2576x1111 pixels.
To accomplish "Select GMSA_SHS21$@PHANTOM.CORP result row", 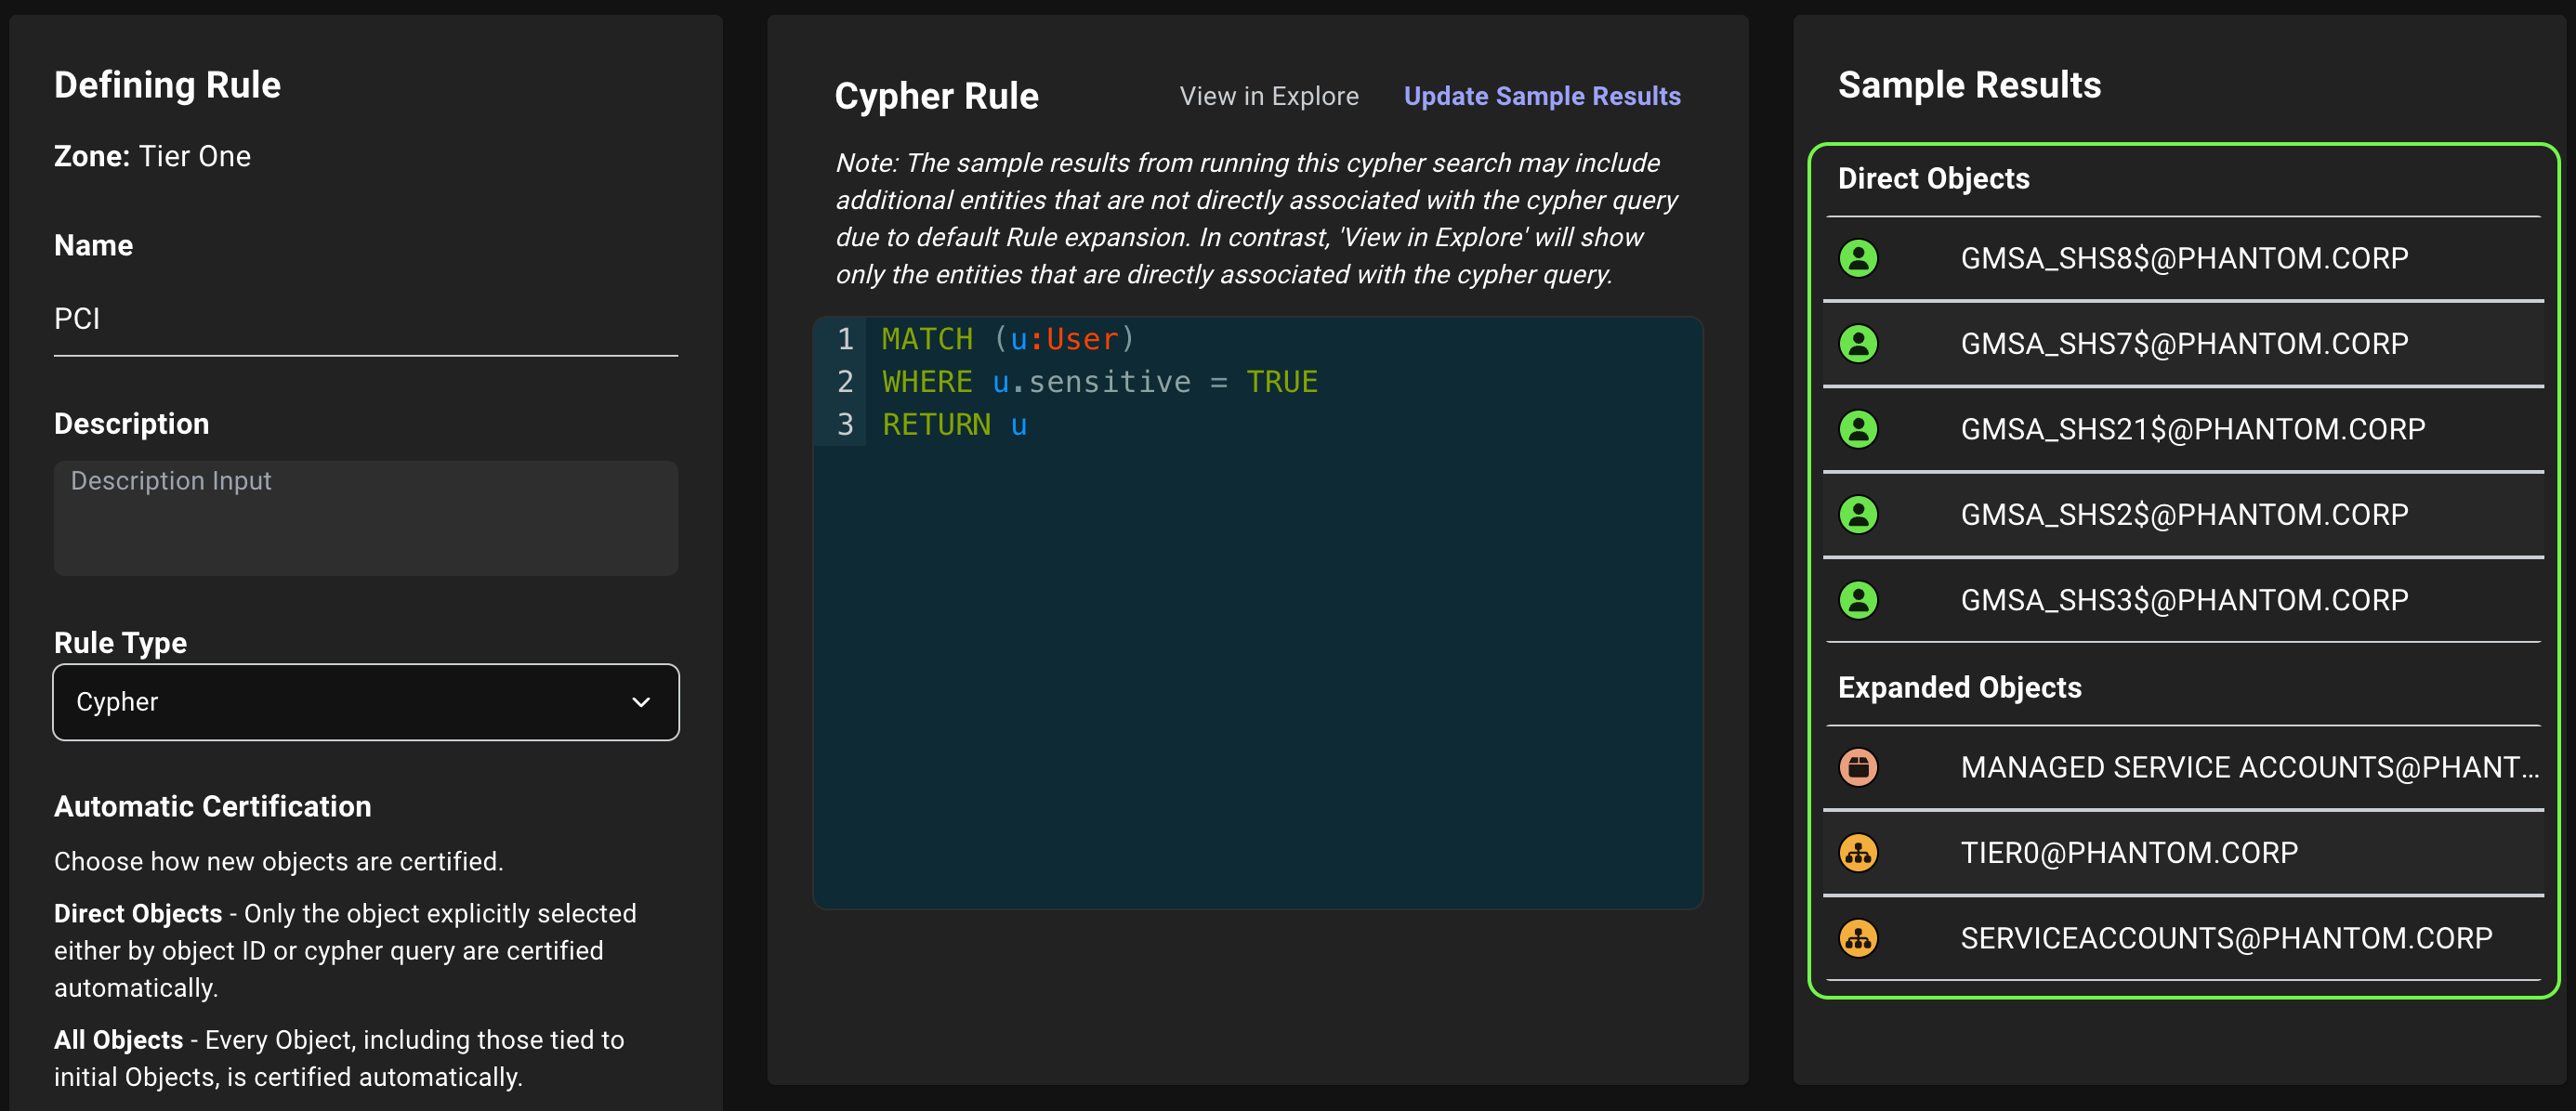I will 2192,429.
